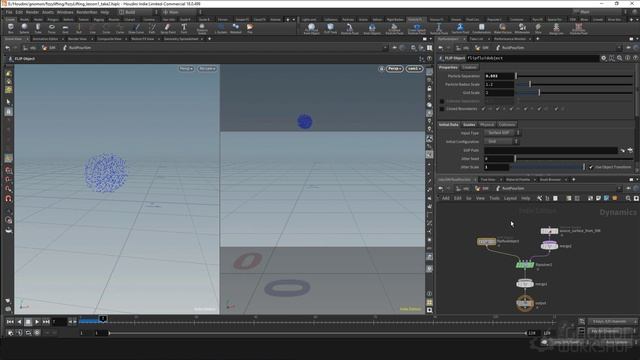Click the output node in network

click(x=525, y=303)
